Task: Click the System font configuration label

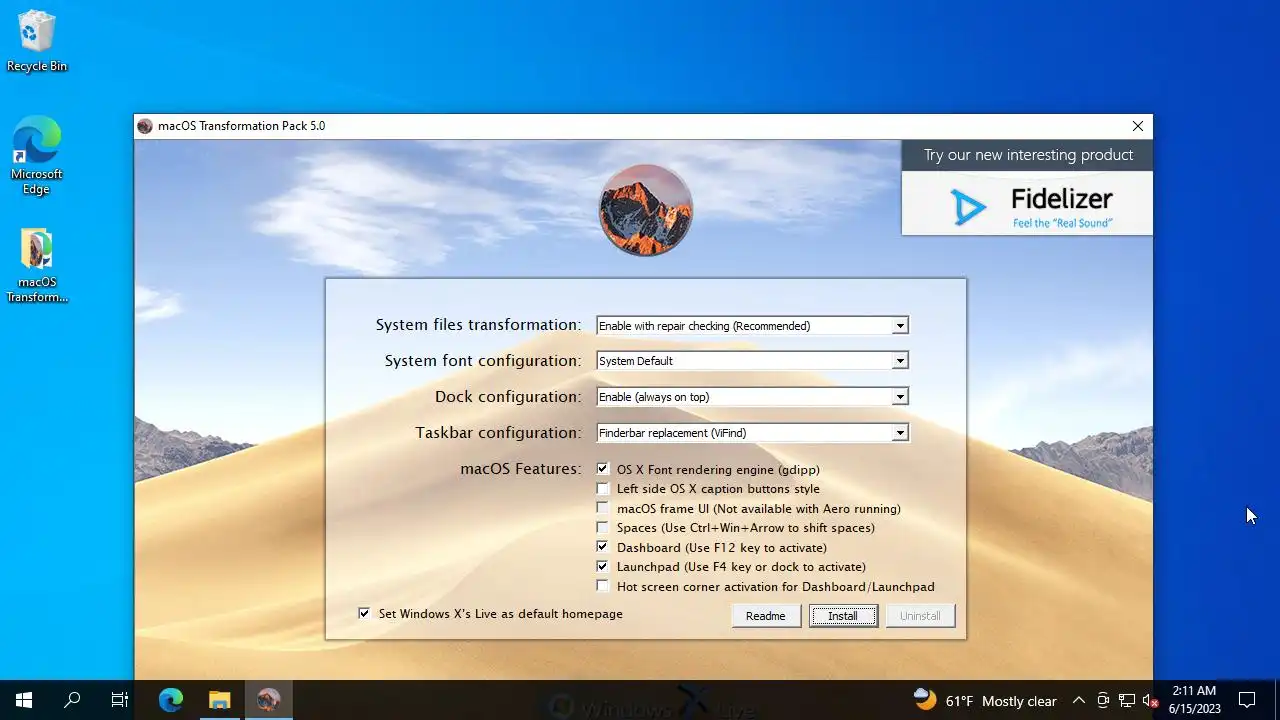Action: (x=483, y=361)
